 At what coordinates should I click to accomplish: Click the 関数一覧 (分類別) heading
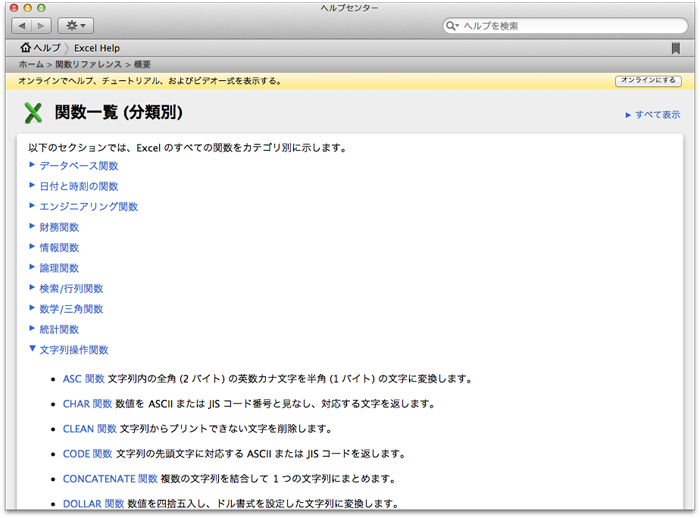point(119,113)
